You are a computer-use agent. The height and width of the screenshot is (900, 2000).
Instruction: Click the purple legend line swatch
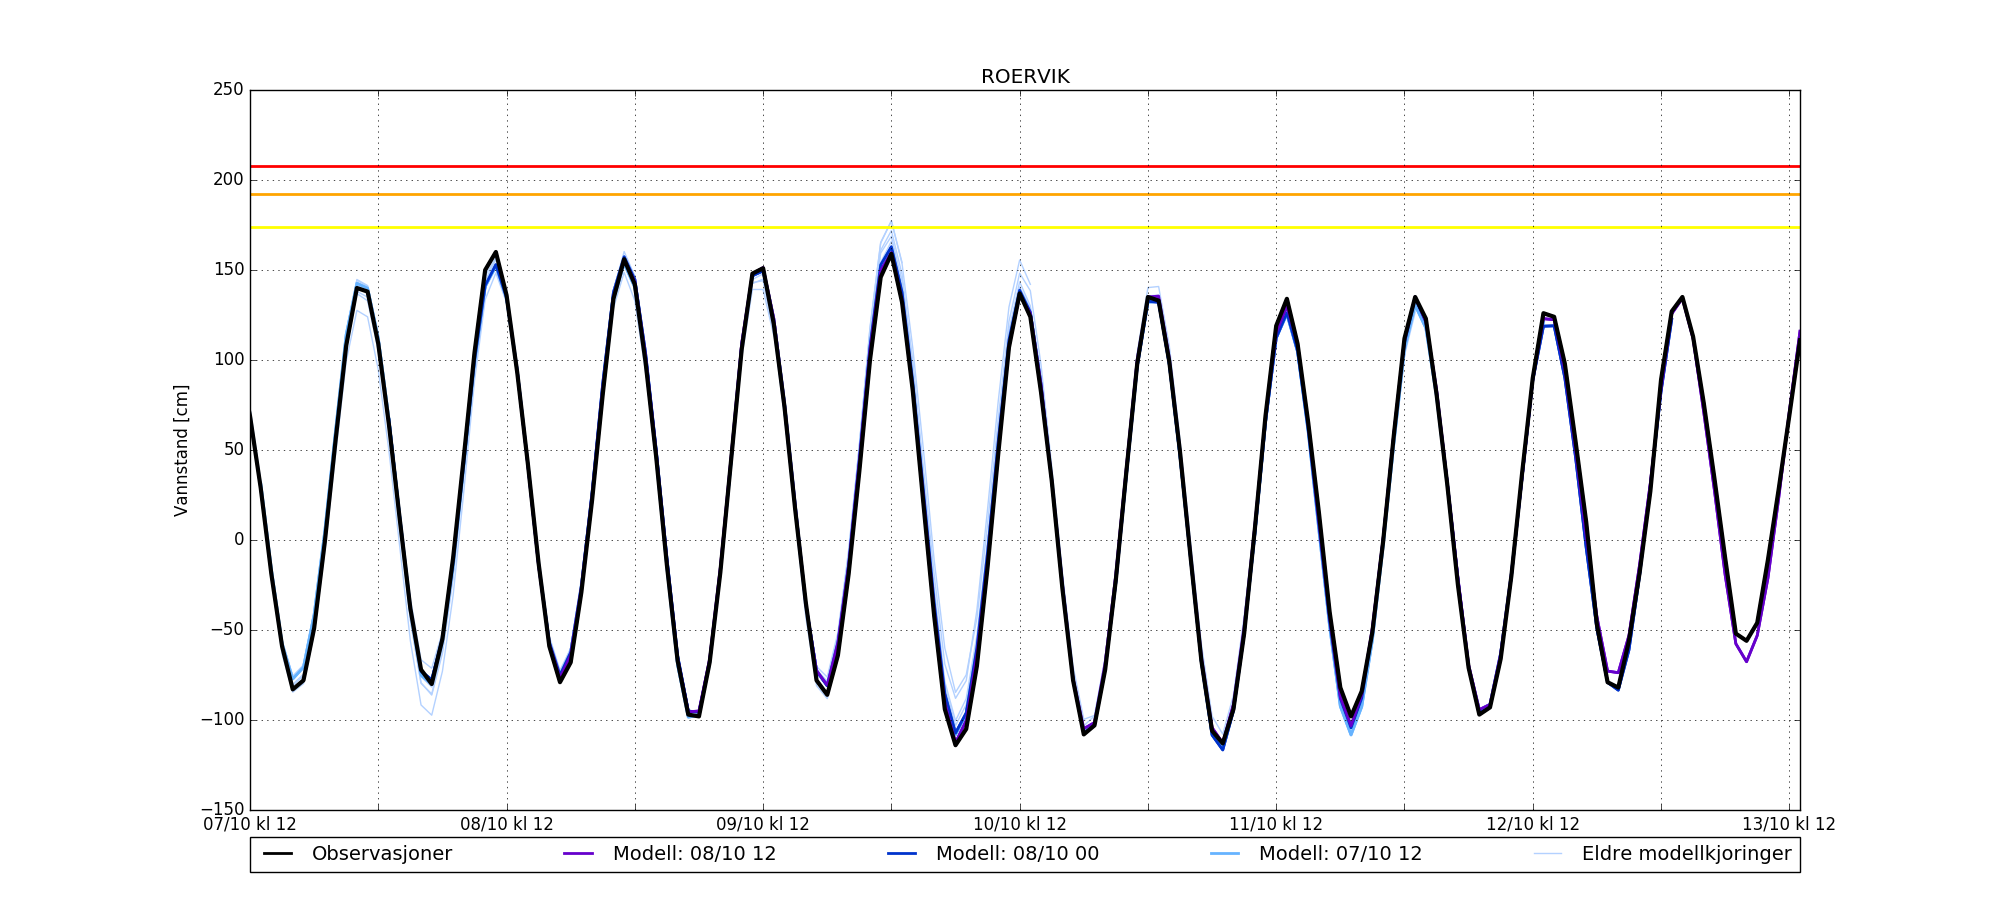pyautogui.click(x=579, y=854)
